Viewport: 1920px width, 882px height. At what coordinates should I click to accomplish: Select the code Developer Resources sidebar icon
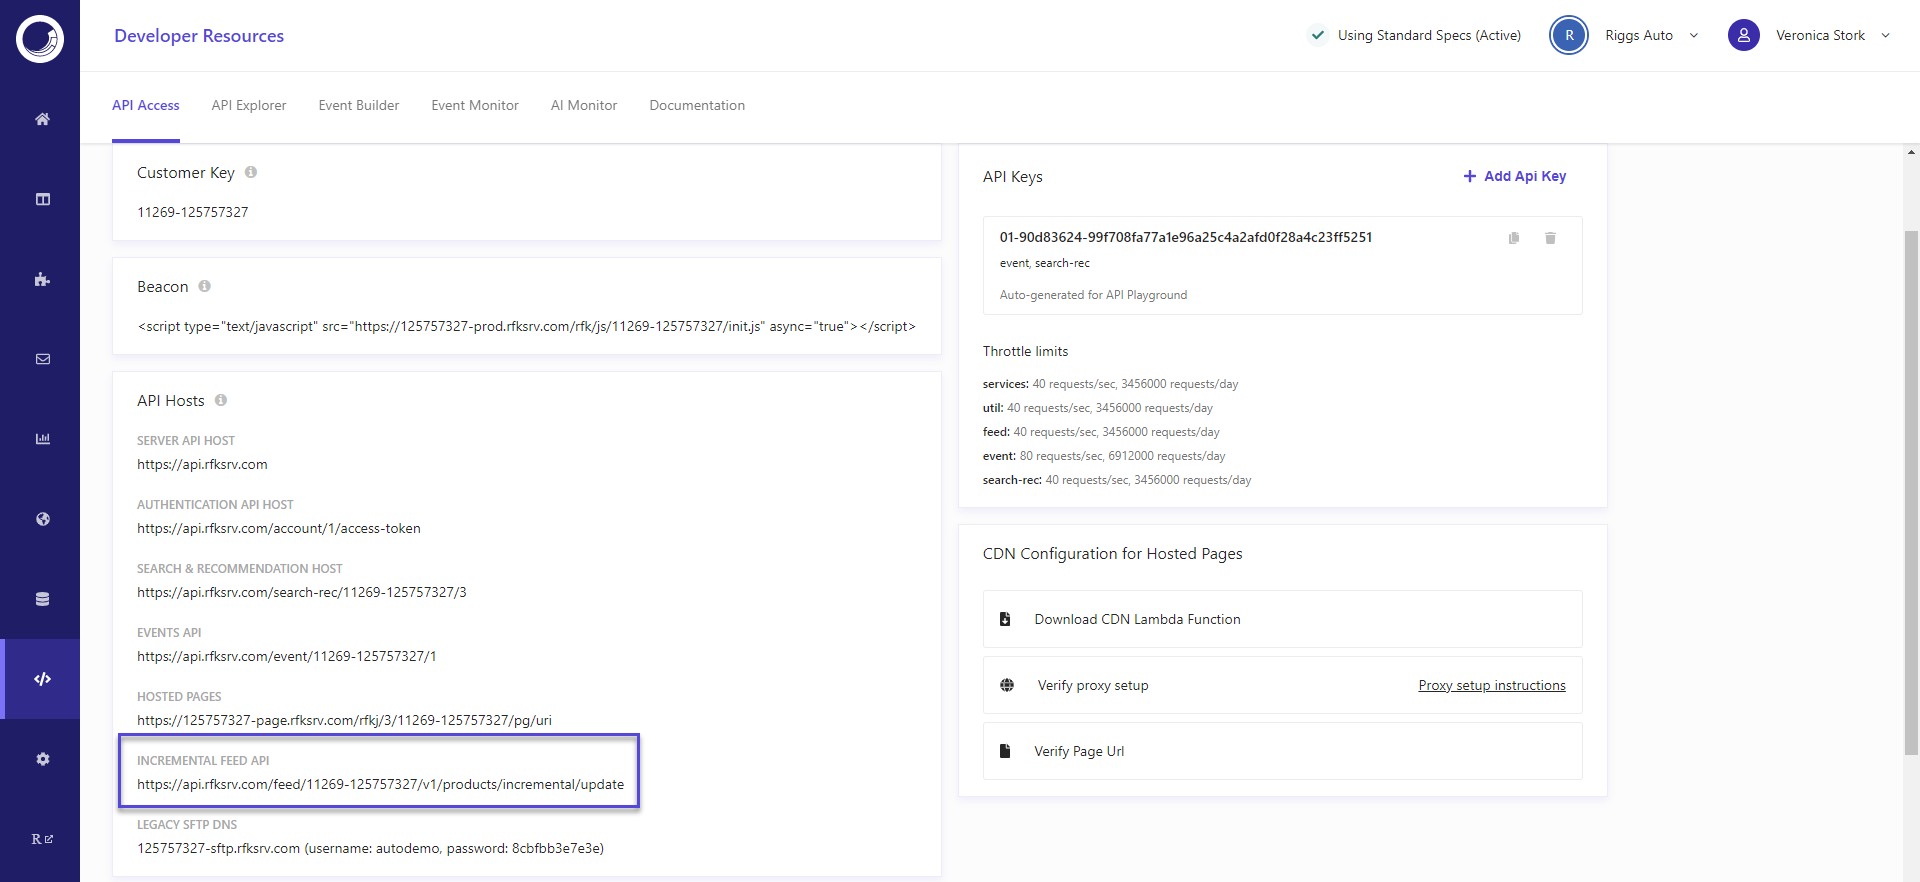point(42,679)
